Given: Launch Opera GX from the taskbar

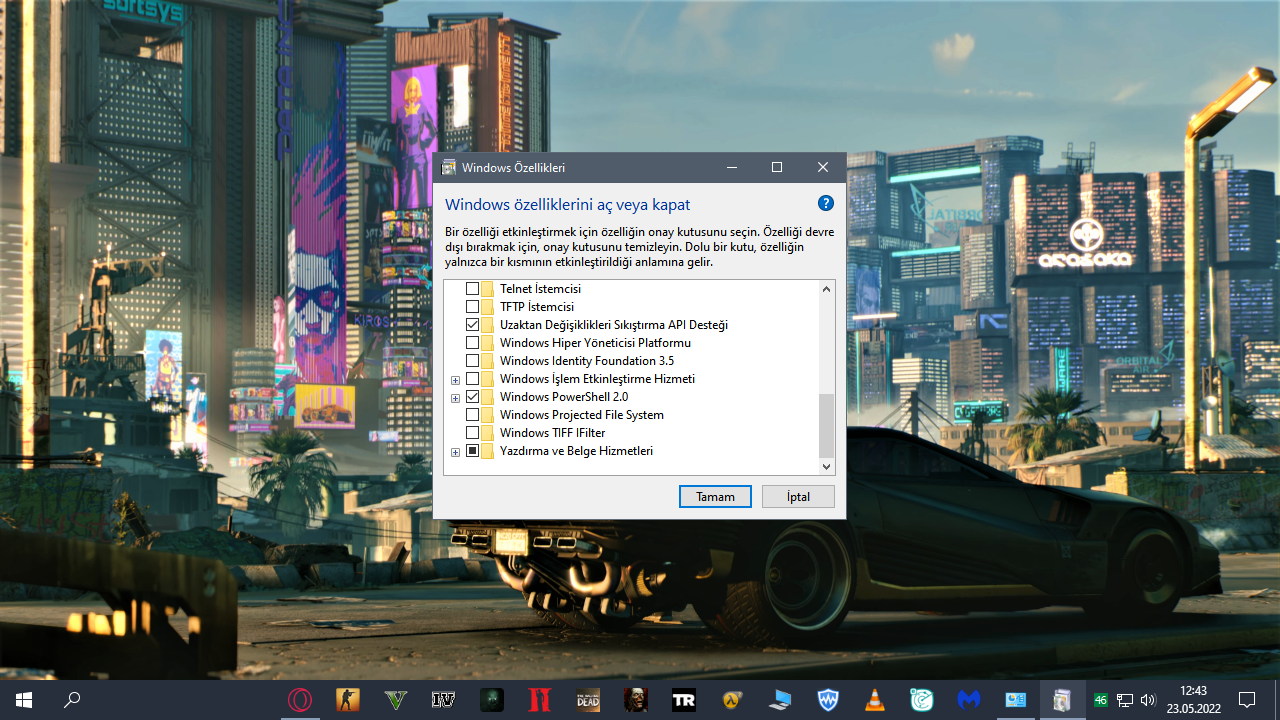Looking at the screenshot, I should [x=298, y=700].
